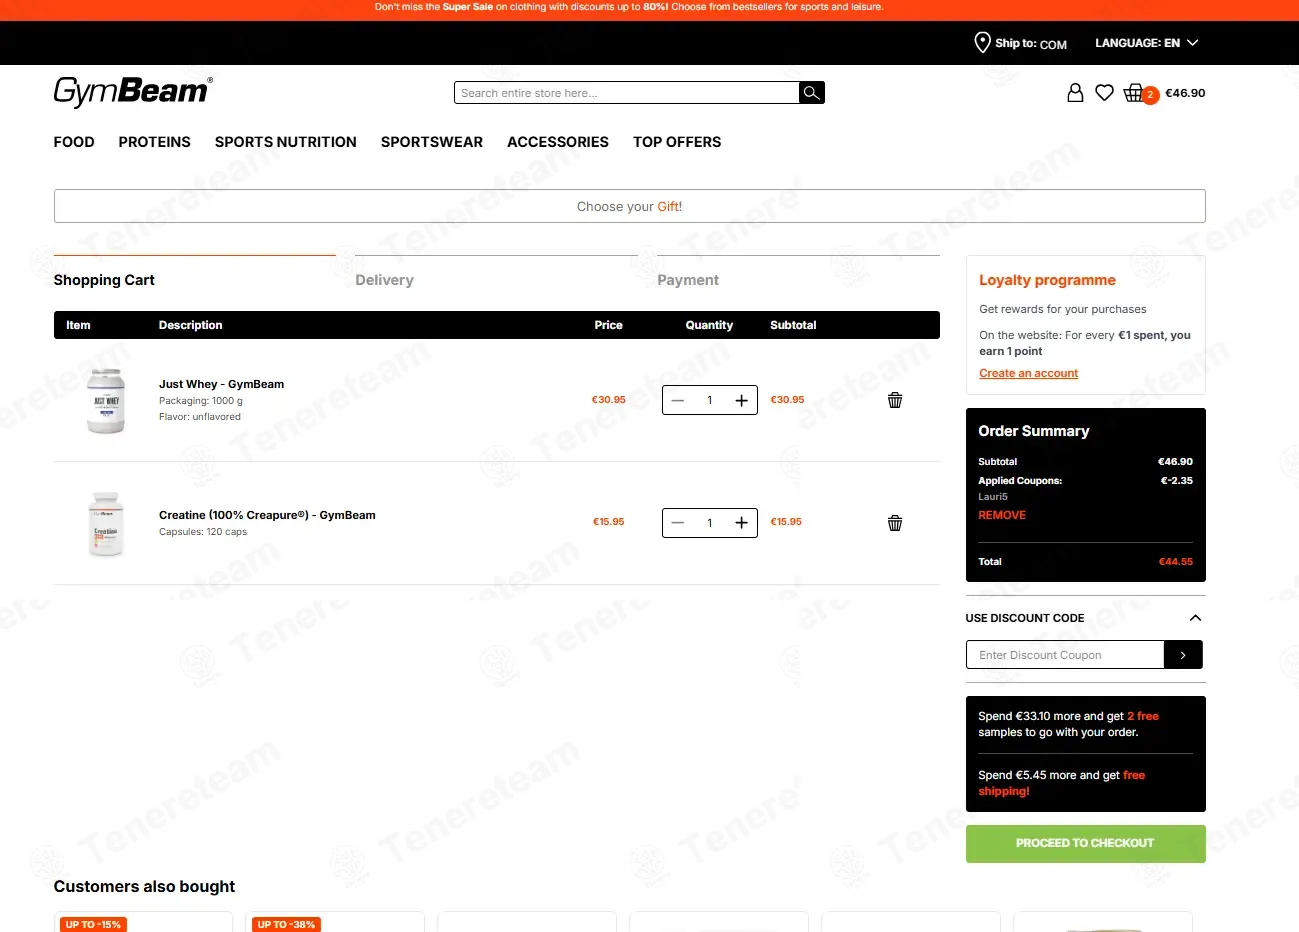This screenshot has width=1299, height=932.
Task: Open the FOOD menu
Action: pyautogui.click(x=74, y=142)
